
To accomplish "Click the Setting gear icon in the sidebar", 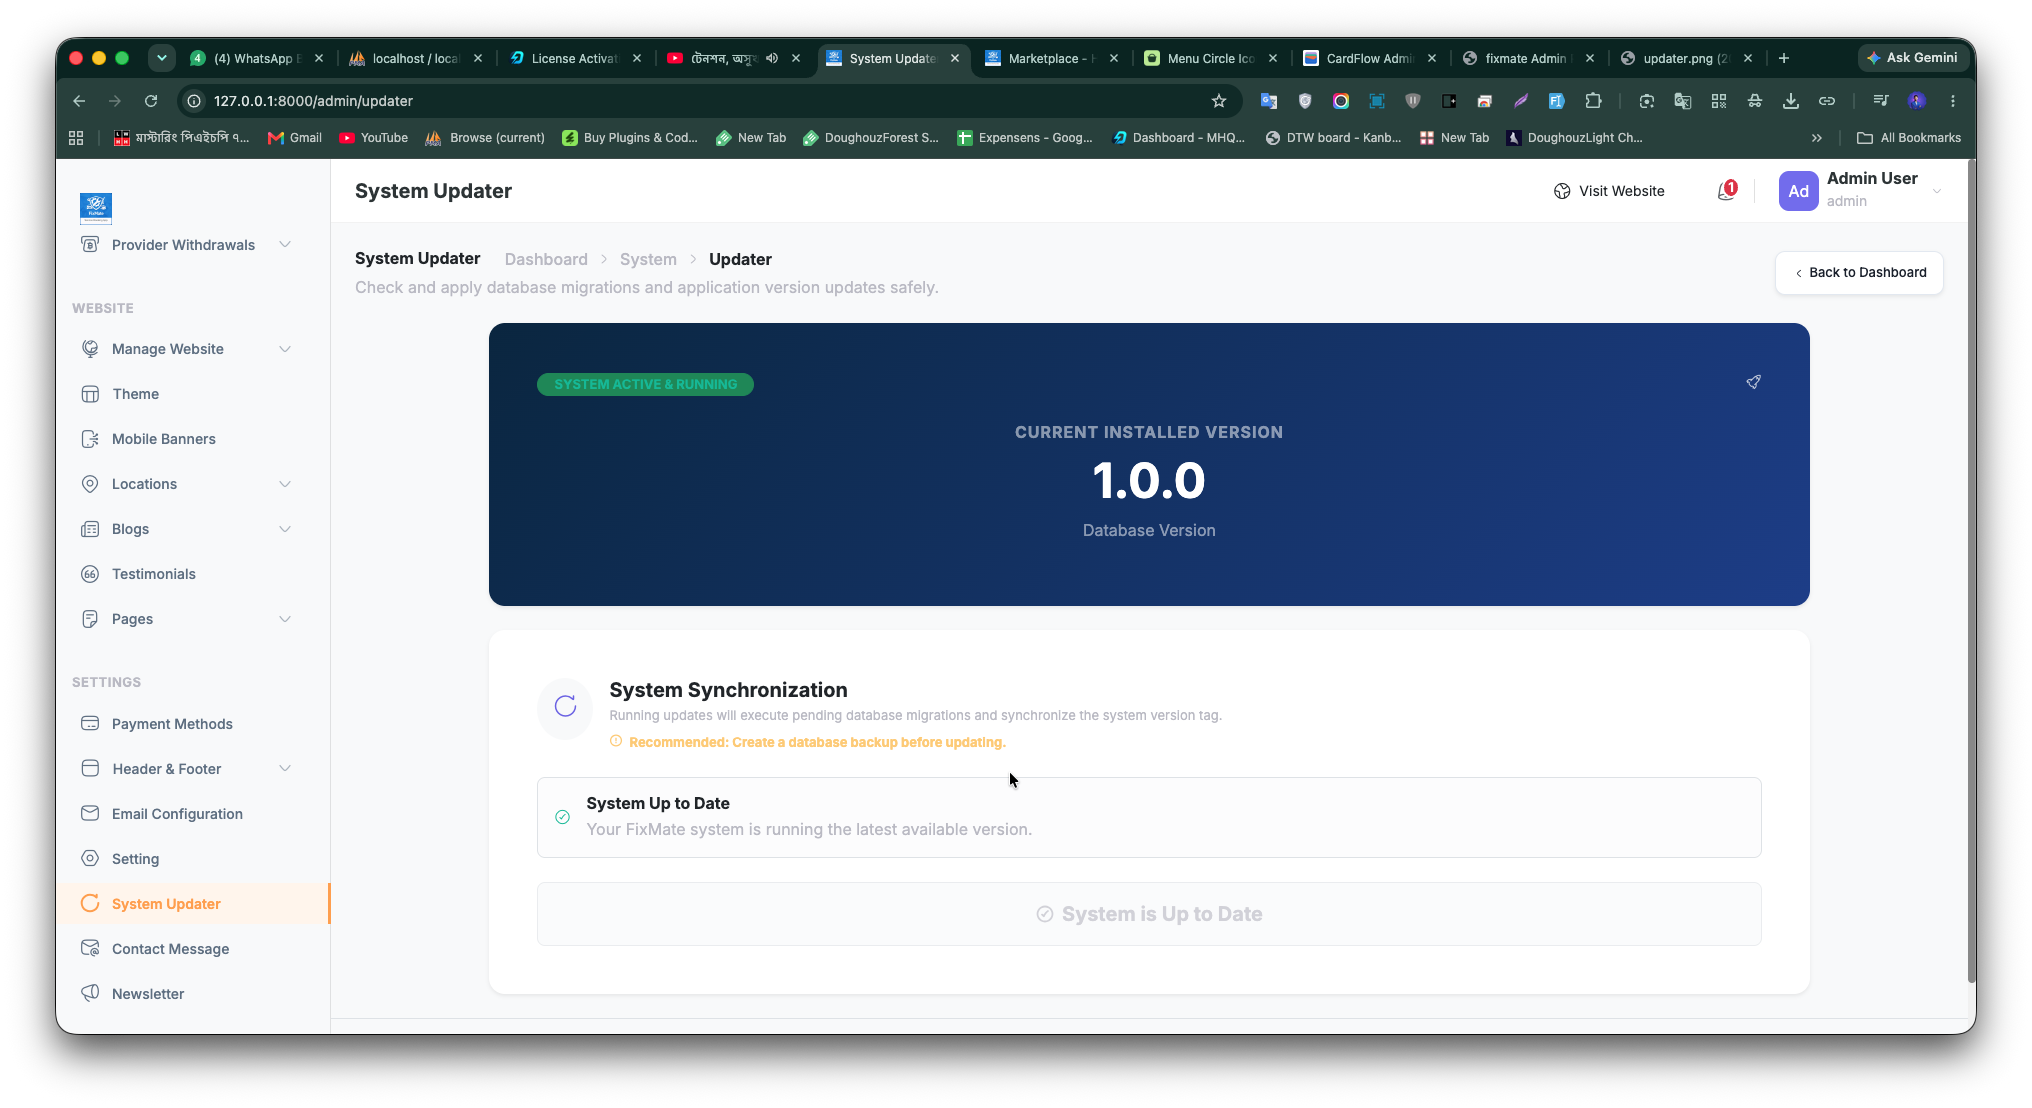I will coord(90,859).
